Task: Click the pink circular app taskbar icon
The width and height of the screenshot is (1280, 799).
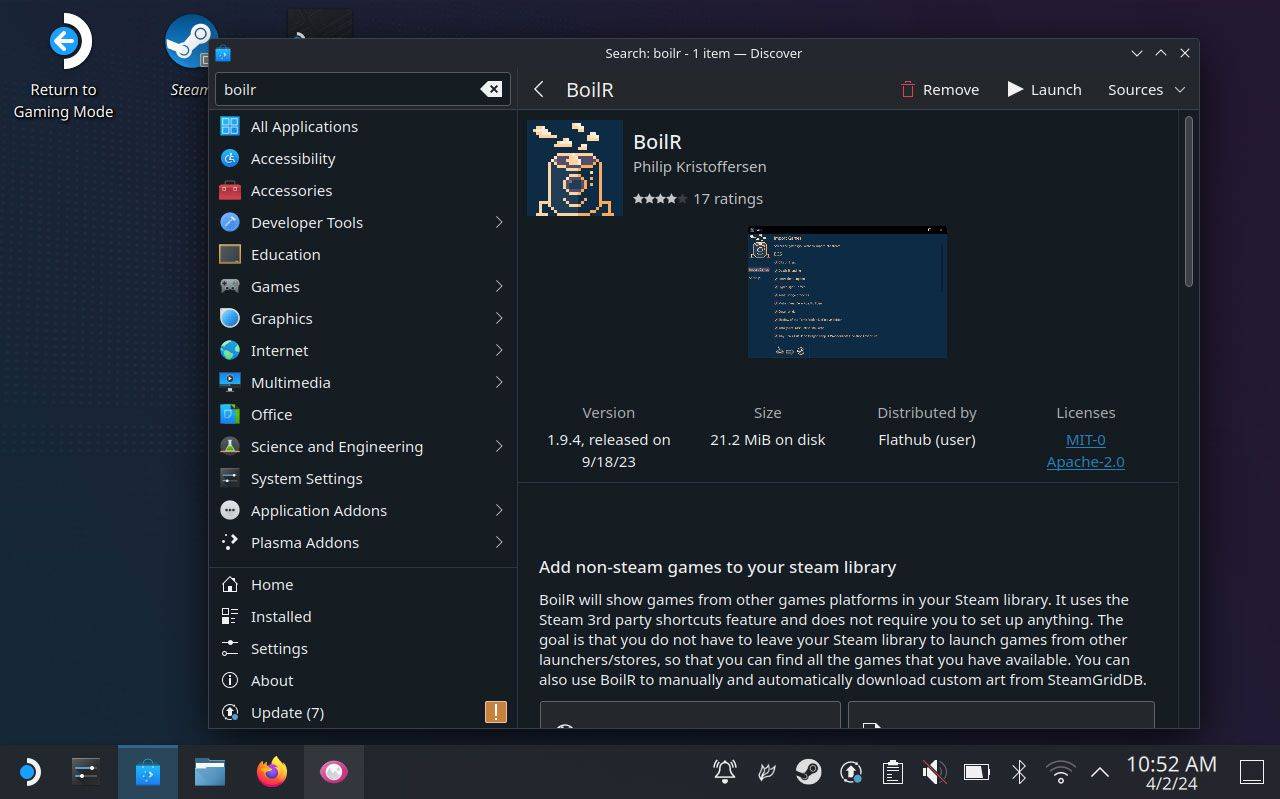Action: tap(333, 771)
